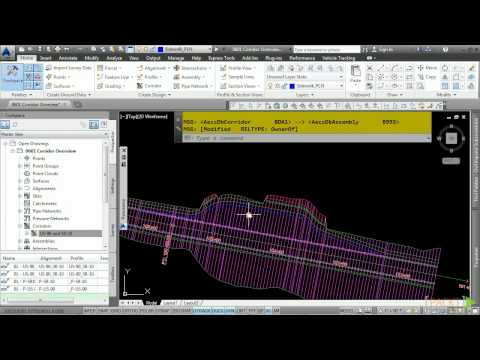
Task: Click the Intersections tool icon
Action: coord(177,68)
